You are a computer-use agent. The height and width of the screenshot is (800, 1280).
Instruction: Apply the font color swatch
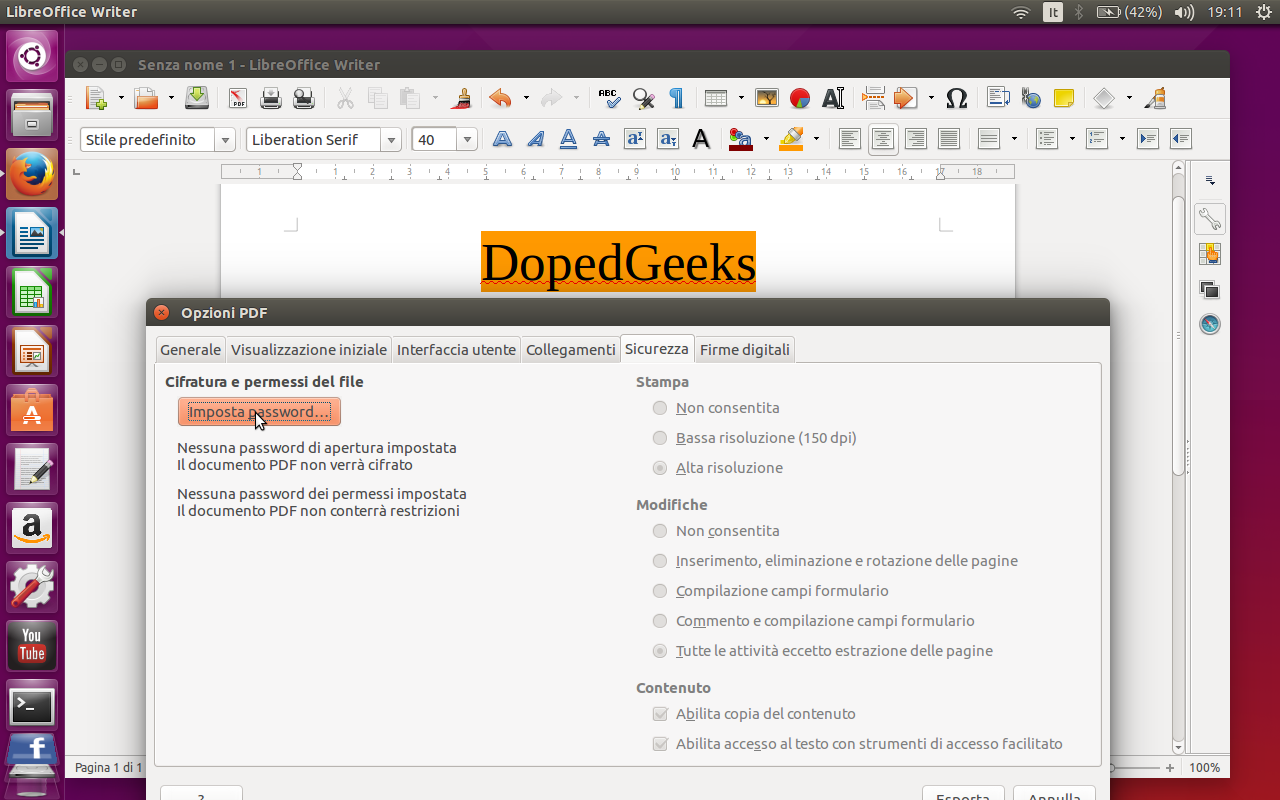click(x=741, y=139)
